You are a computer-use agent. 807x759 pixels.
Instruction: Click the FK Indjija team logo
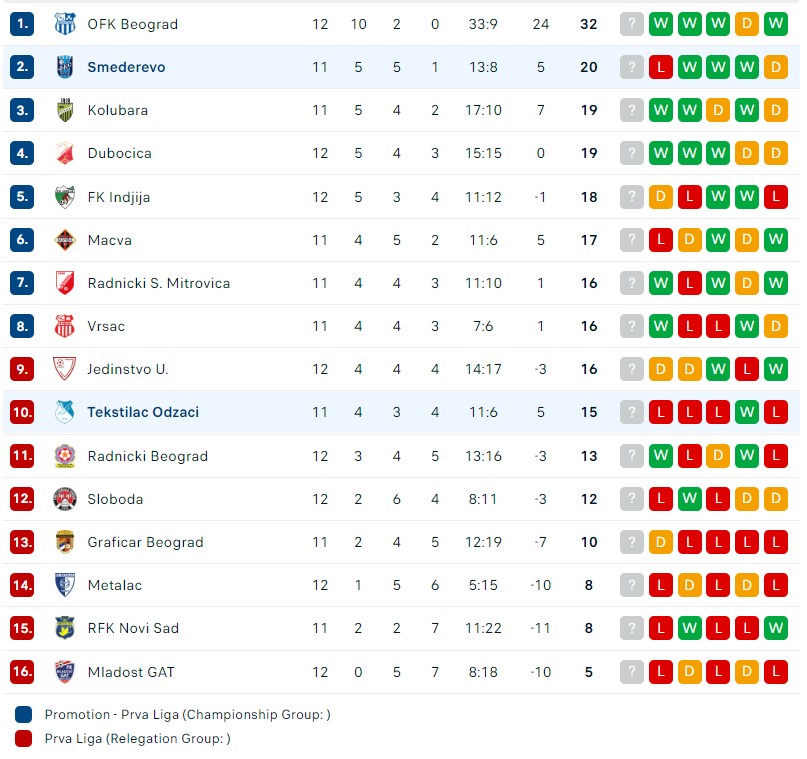pos(65,197)
